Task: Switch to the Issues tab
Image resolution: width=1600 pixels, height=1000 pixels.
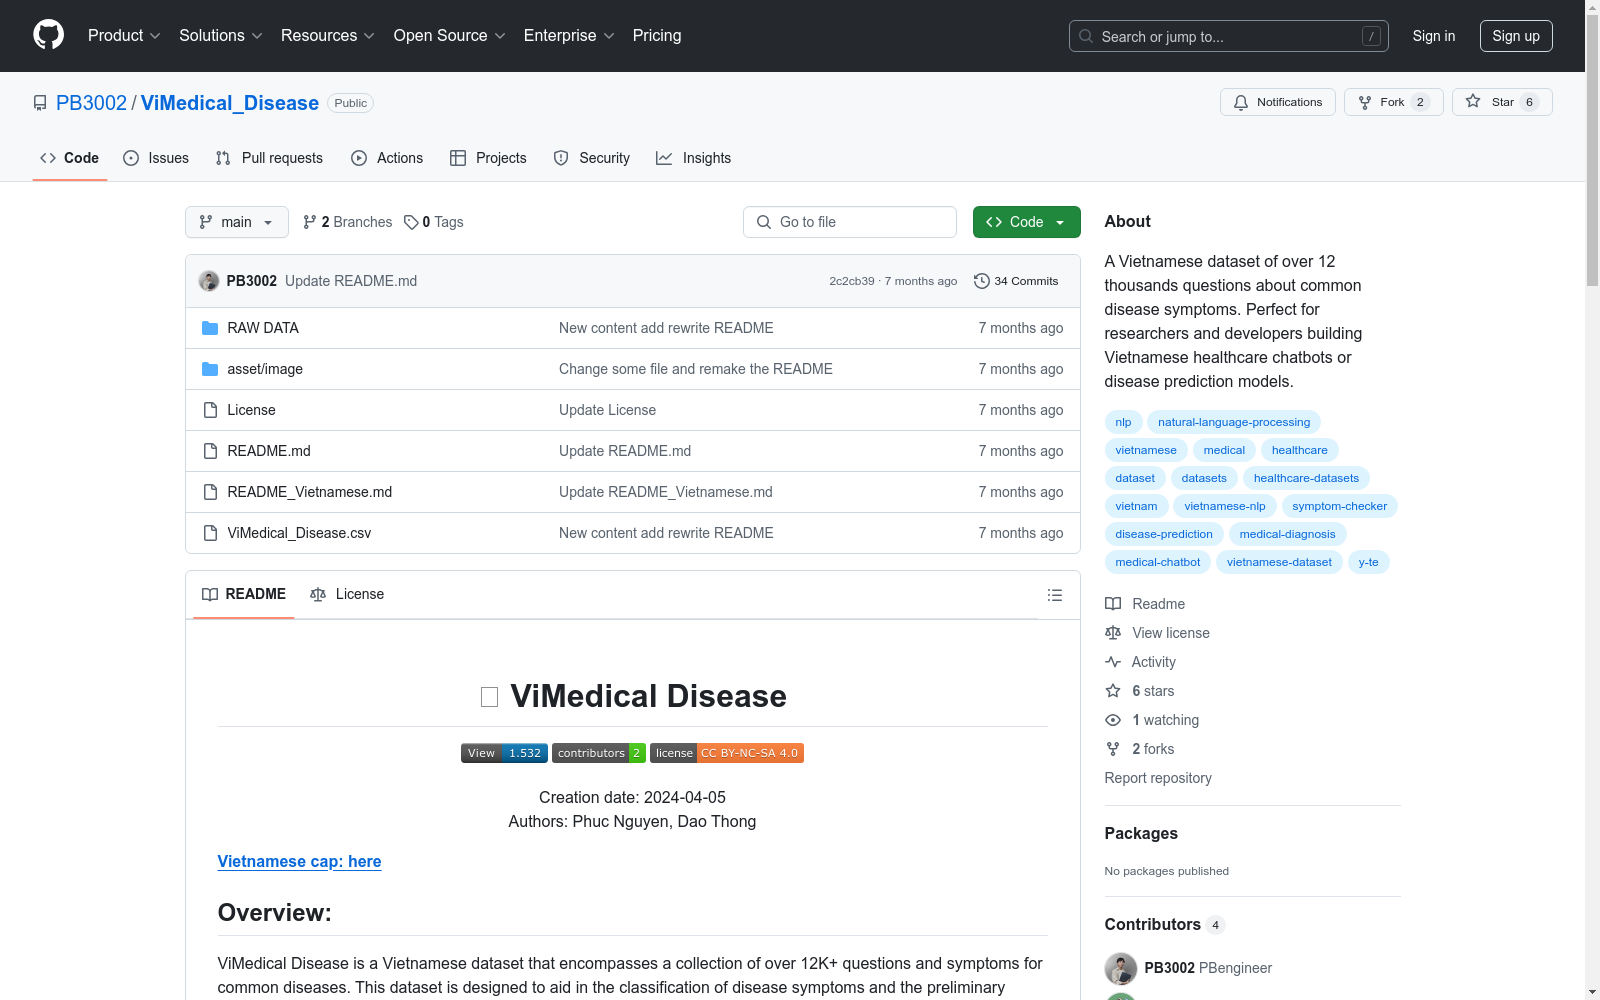Action: coord(156,158)
